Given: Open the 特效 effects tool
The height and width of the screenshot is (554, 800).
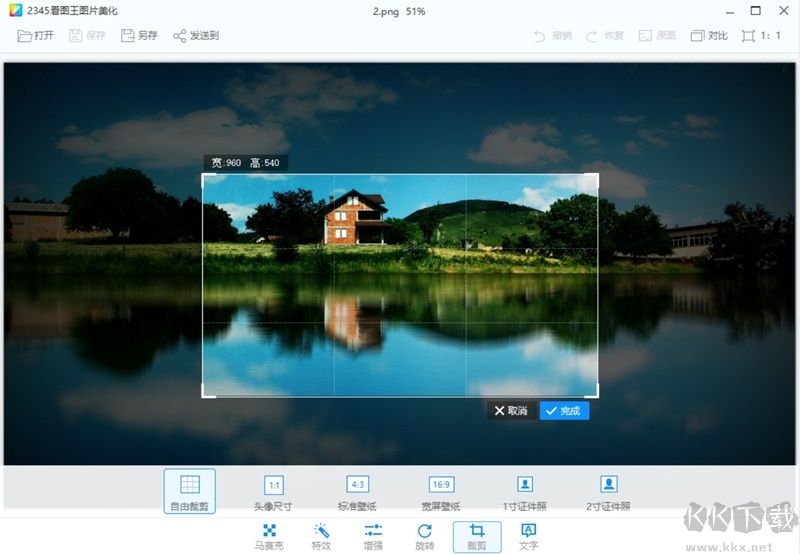Looking at the screenshot, I should click(321, 535).
